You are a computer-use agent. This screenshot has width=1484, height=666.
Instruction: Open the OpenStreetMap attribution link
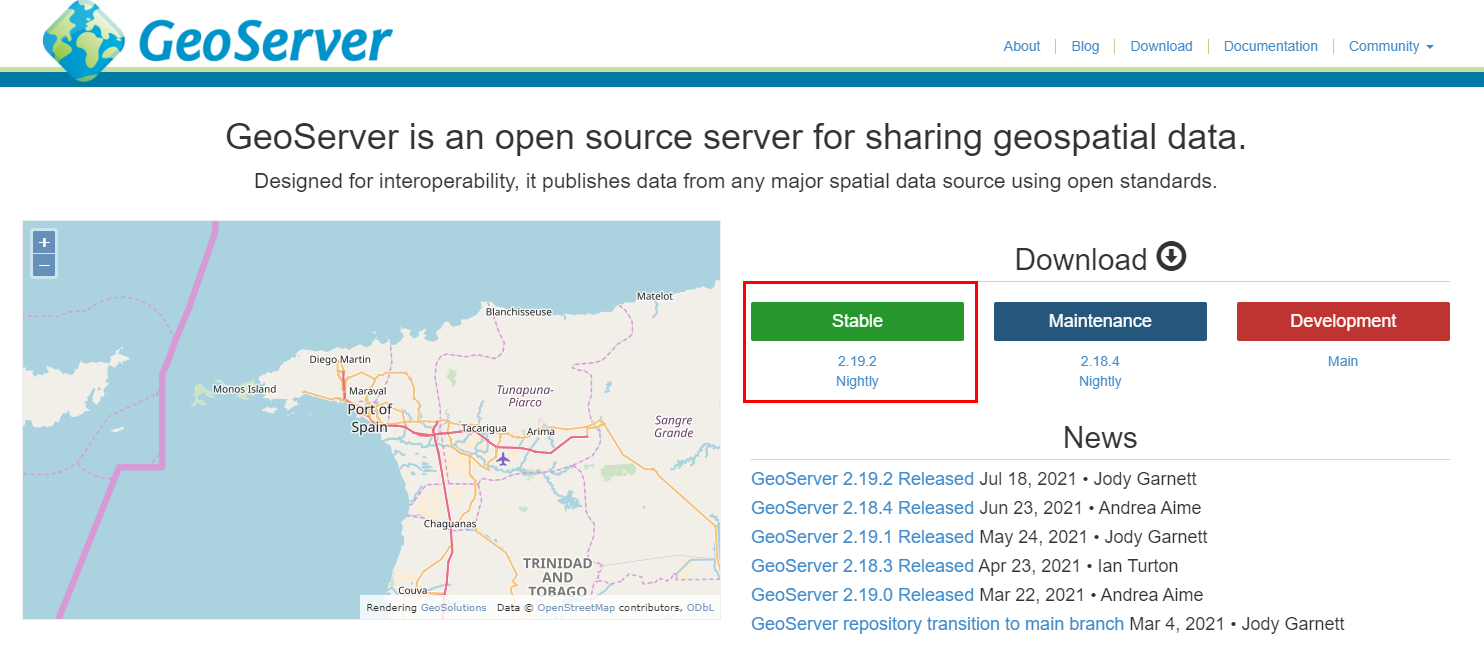tap(576, 608)
